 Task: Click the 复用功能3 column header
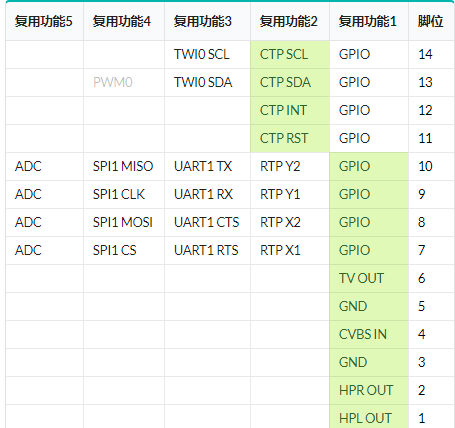[207, 22]
